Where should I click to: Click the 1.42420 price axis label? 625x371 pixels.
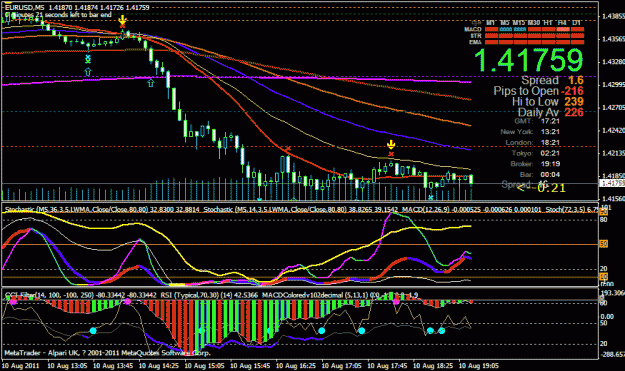pyautogui.click(x=613, y=130)
